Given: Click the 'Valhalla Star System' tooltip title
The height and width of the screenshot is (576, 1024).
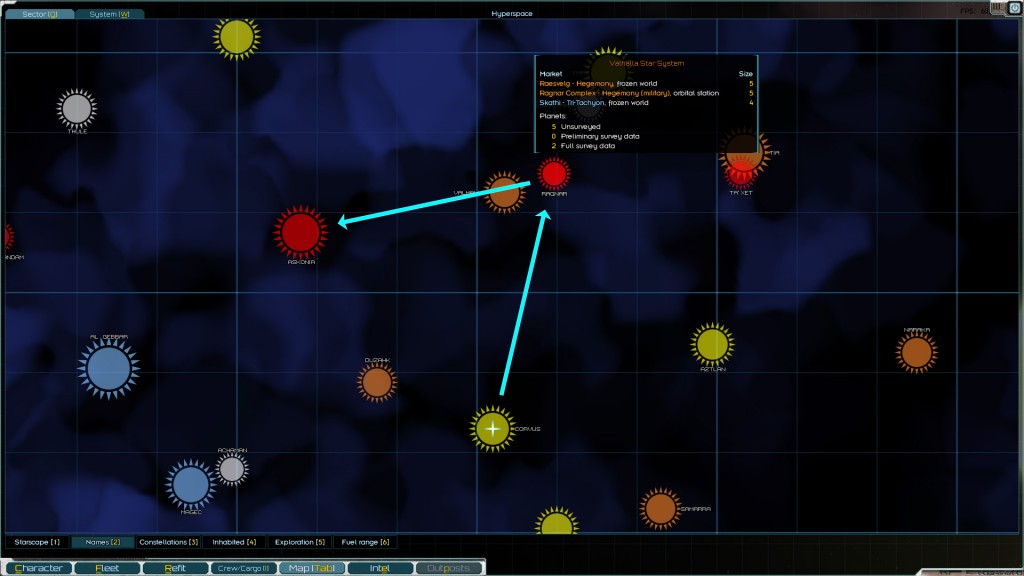Looking at the screenshot, I should [x=647, y=63].
